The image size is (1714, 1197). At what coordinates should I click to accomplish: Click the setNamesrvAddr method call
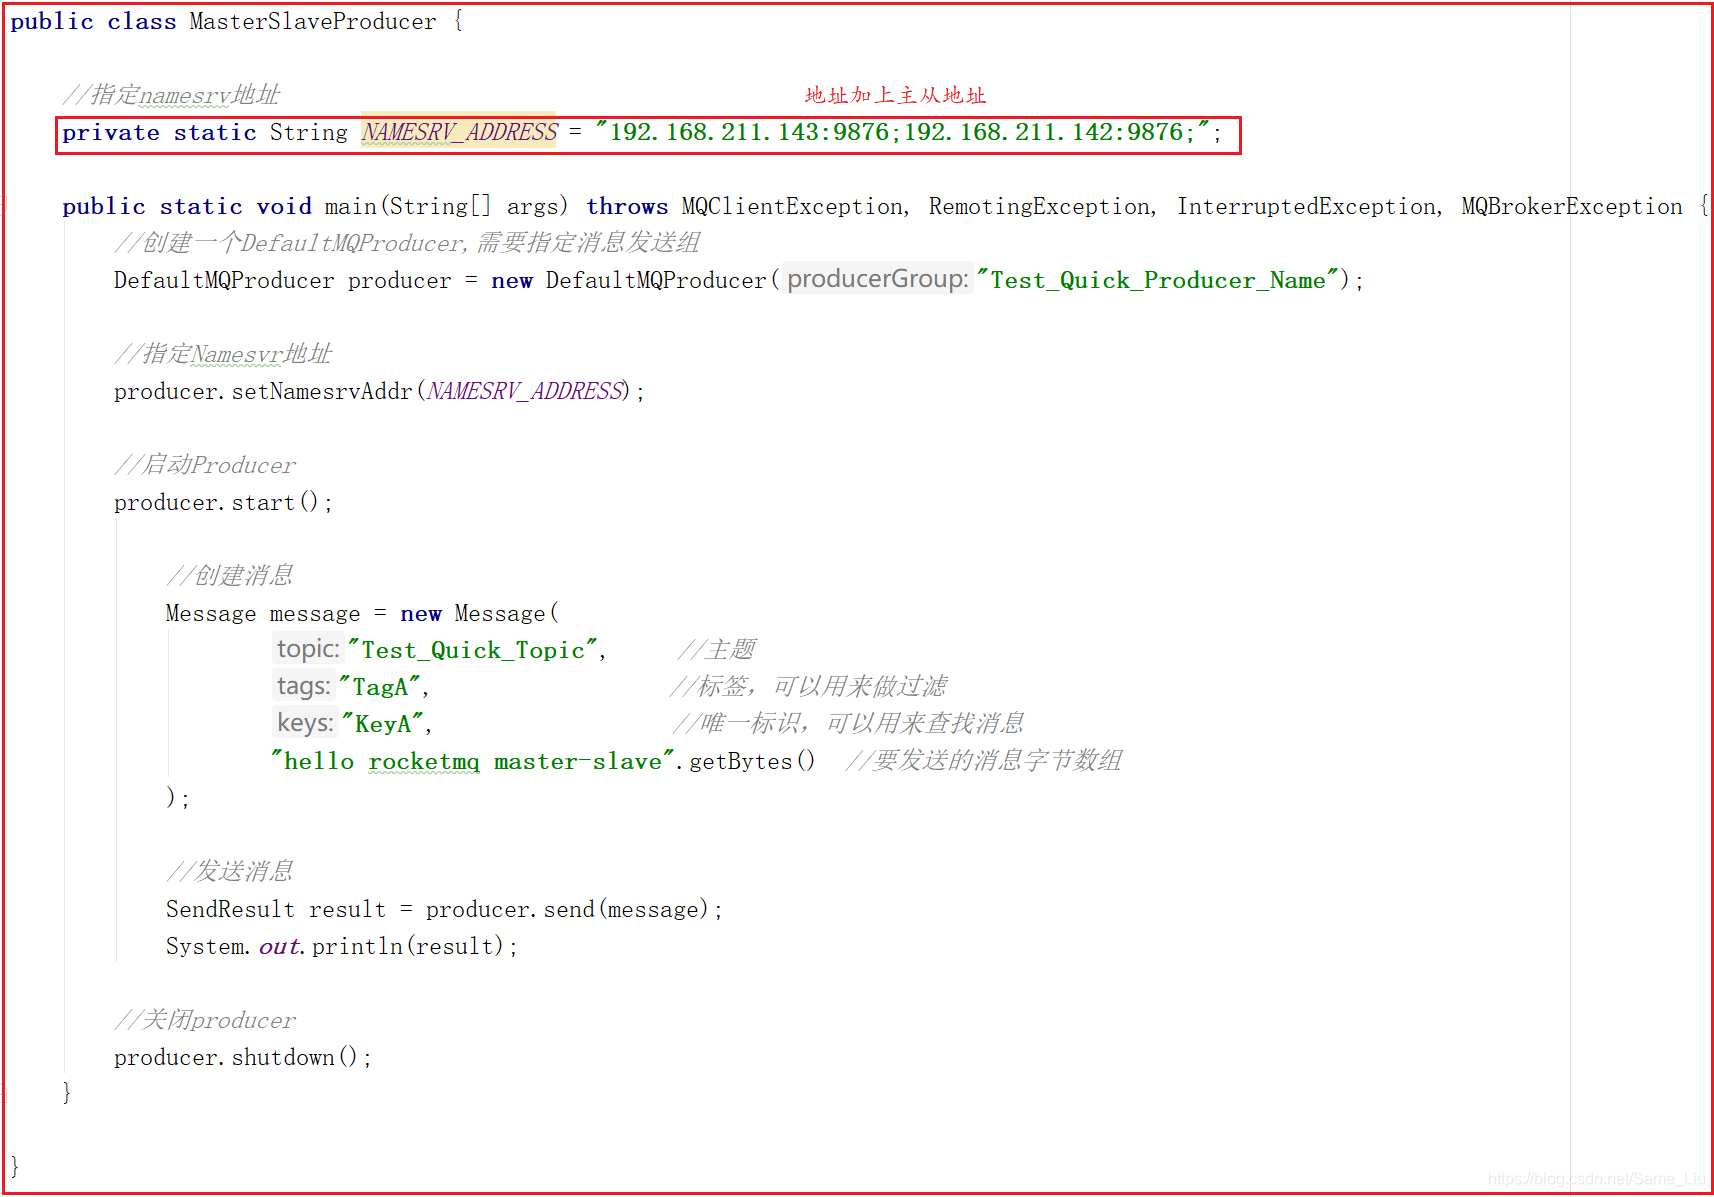pos(322,391)
